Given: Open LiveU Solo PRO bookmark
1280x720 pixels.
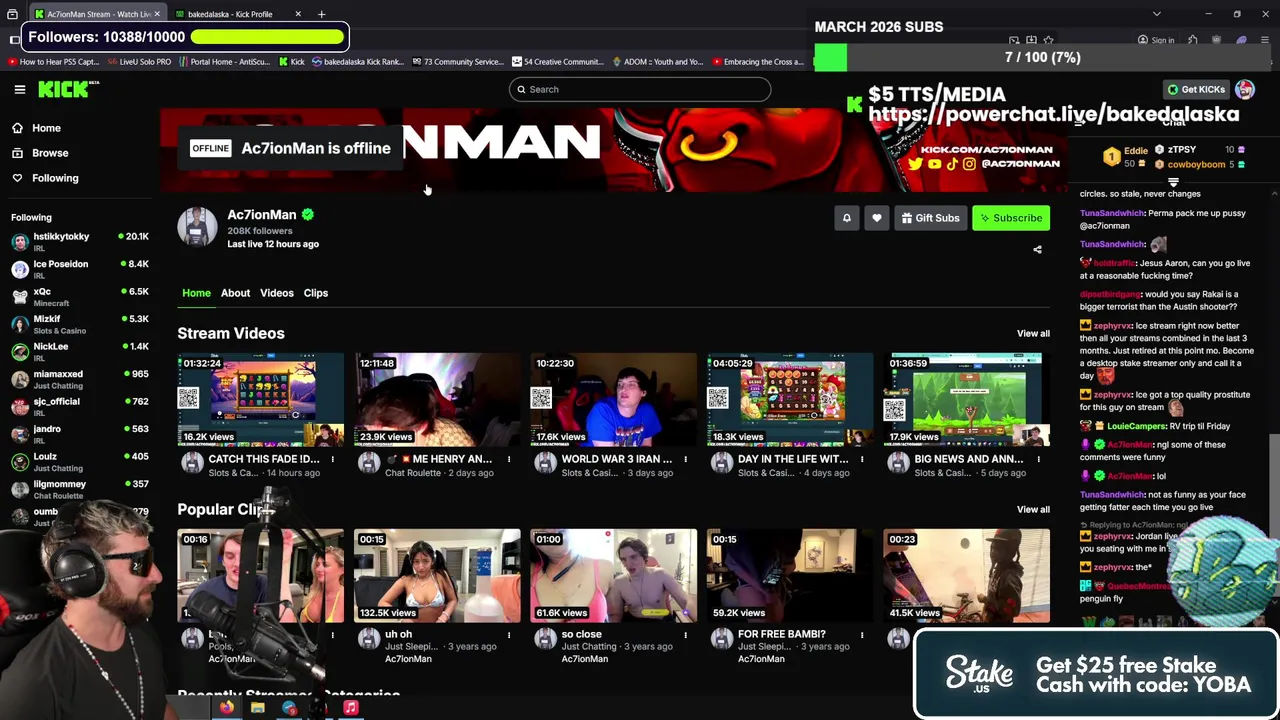Looking at the screenshot, I should click(x=138, y=62).
